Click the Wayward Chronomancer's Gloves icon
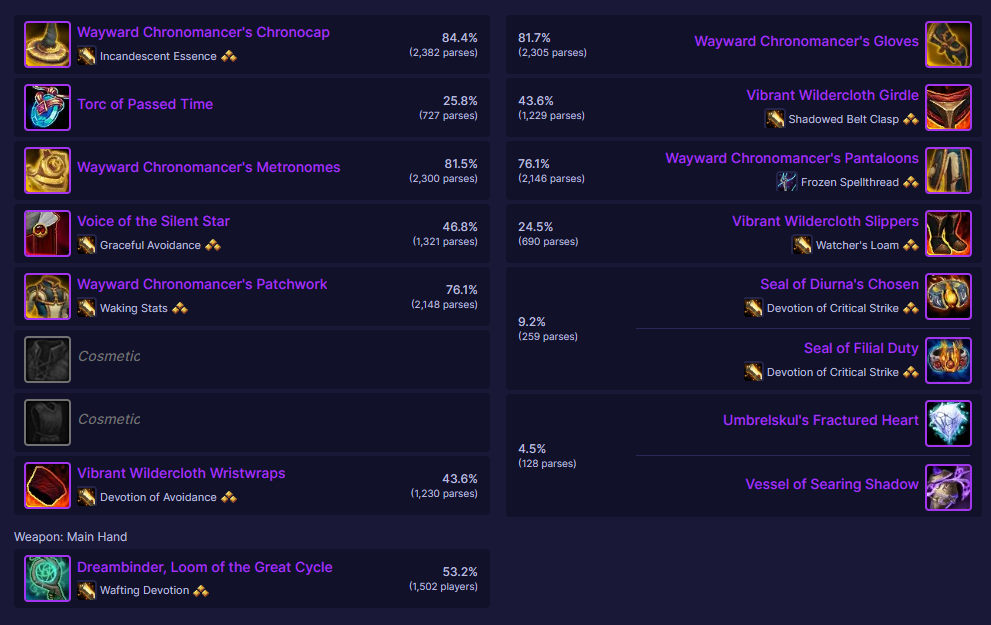This screenshot has height=625, width=991. tap(948, 44)
